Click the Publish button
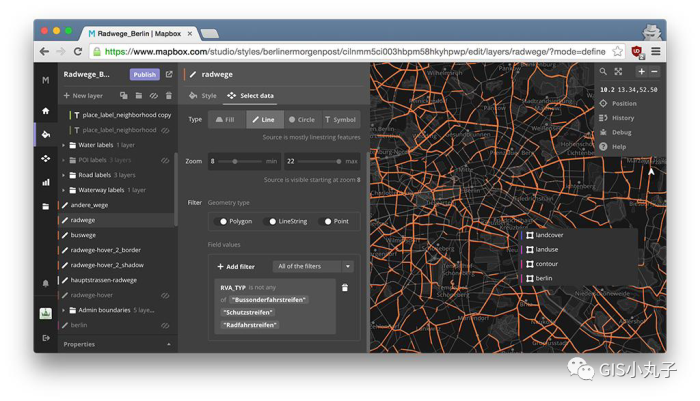The image size is (700, 401). click(144, 74)
